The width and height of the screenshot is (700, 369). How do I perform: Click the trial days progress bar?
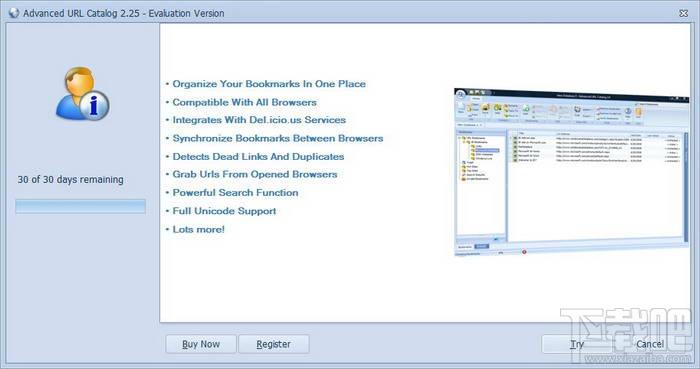80,207
